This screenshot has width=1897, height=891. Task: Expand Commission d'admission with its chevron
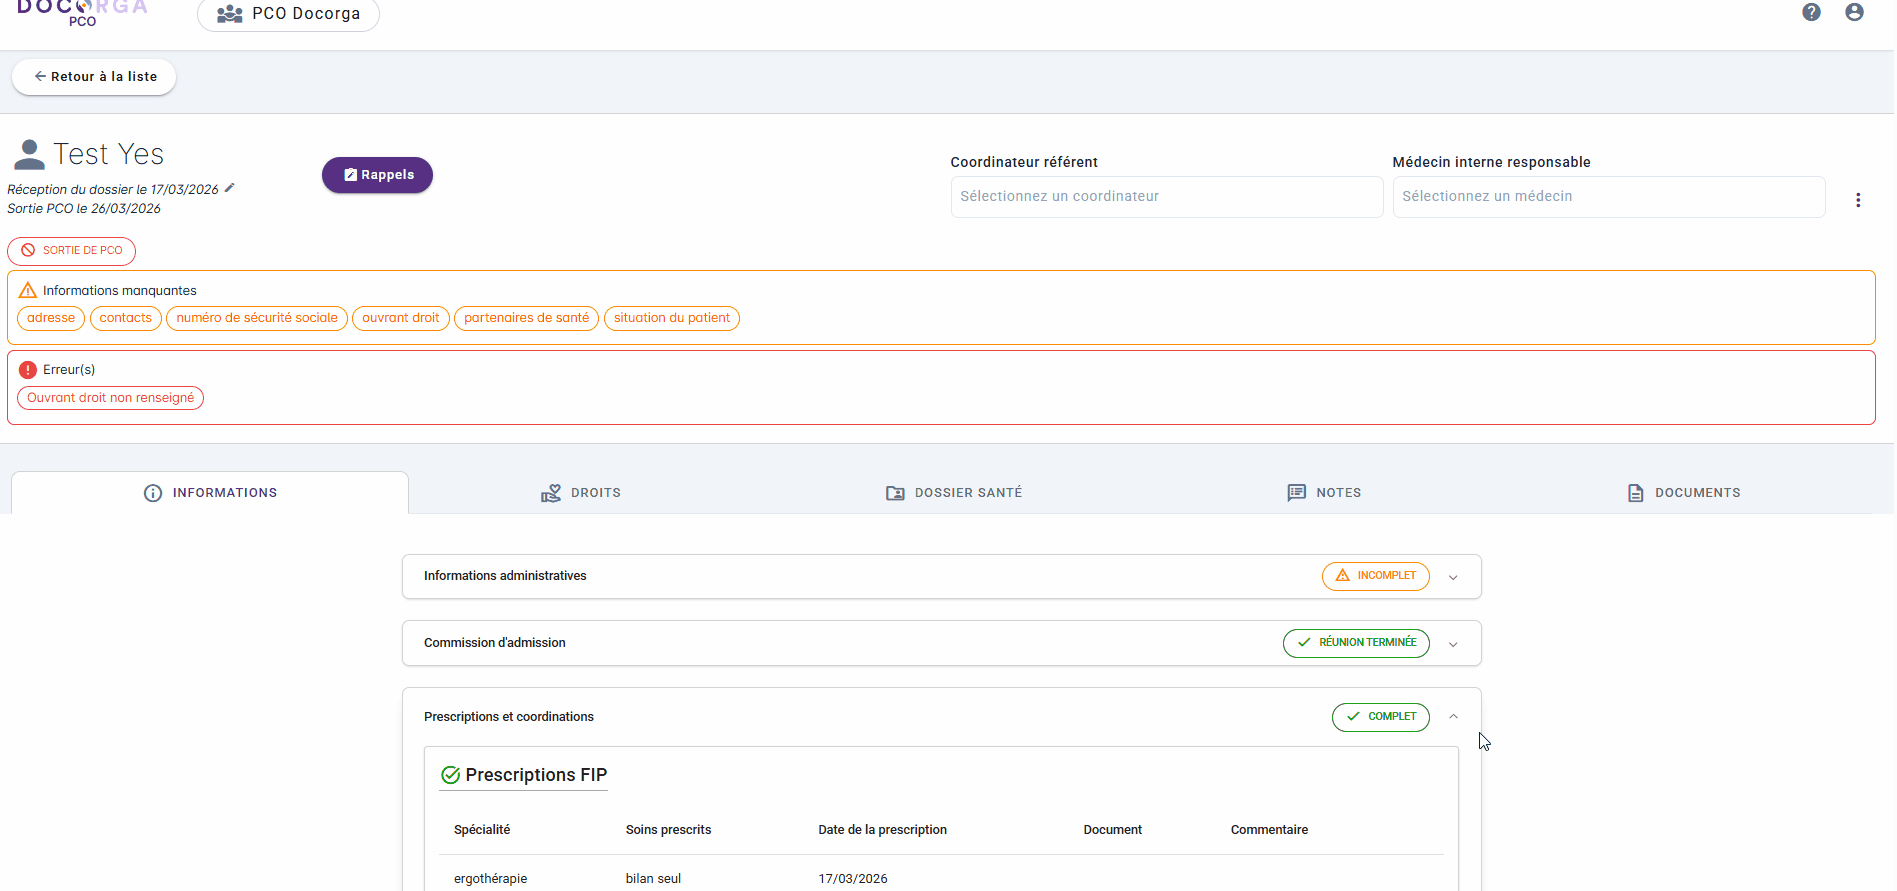(1453, 644)
